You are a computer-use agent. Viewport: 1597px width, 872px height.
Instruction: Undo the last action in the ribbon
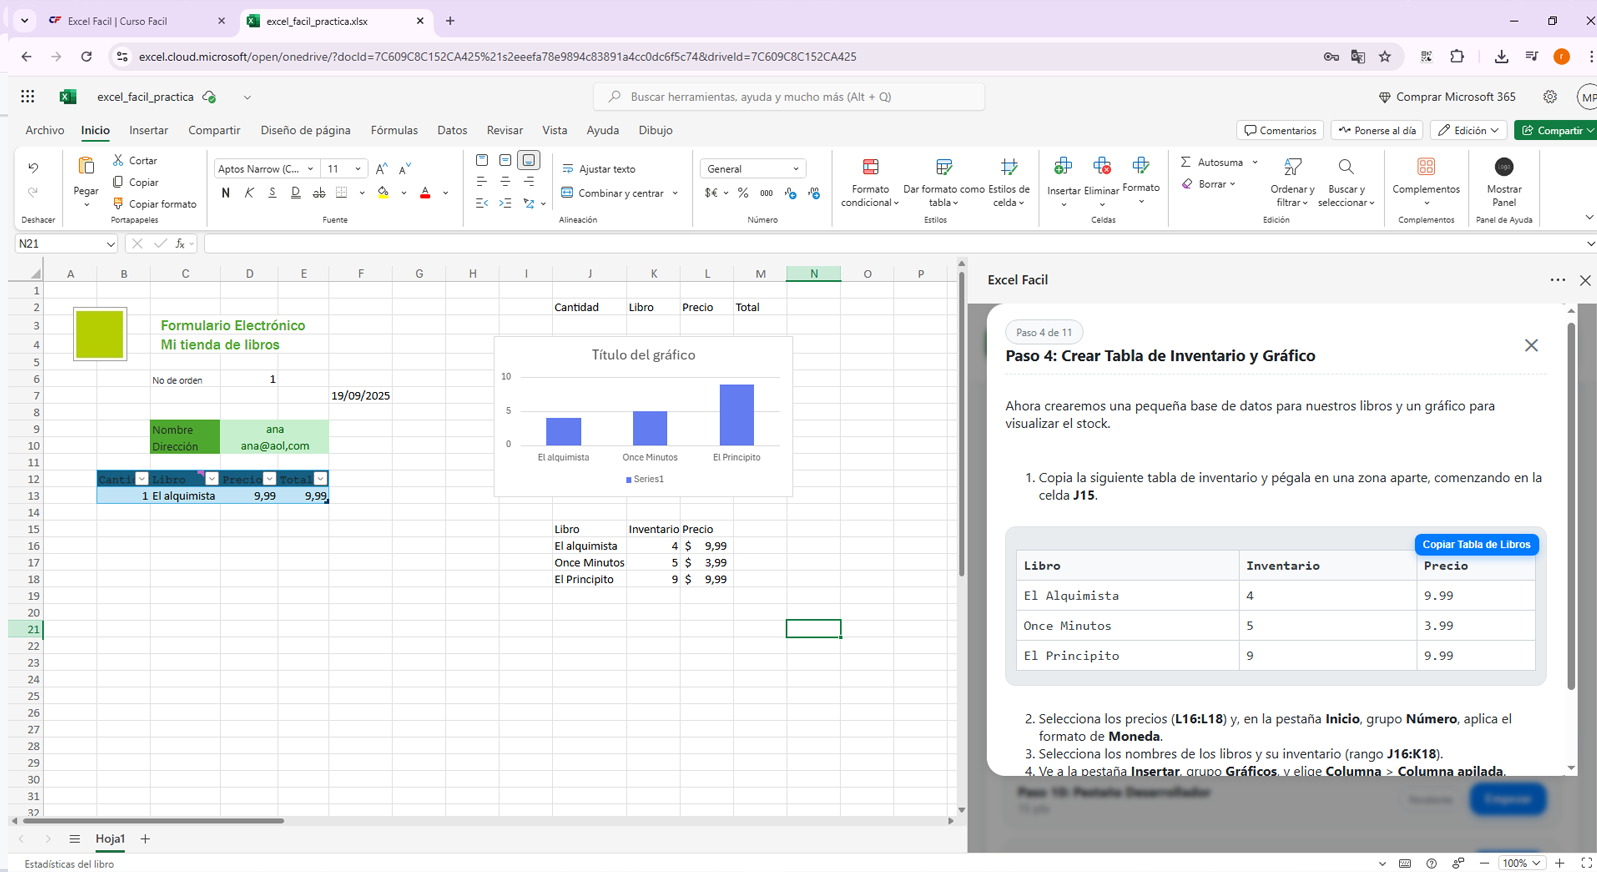33,168
